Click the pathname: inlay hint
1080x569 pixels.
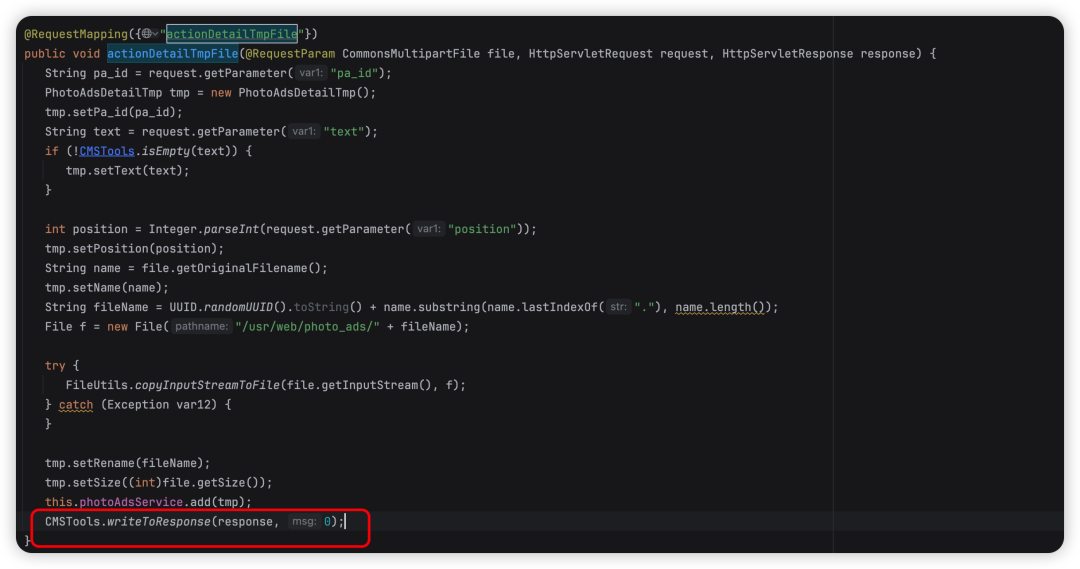(201, 327)
